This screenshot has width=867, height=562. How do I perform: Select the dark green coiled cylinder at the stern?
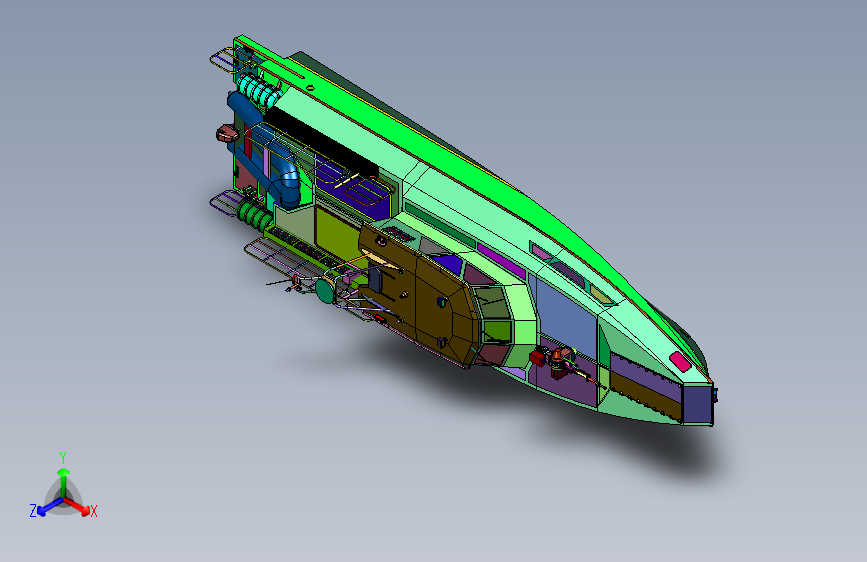[x=254, y=216]
